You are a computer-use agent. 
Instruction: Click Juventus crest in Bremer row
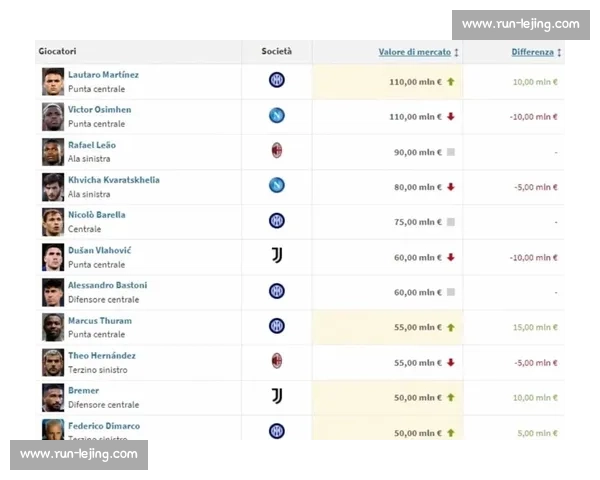(x=277, y=396)
